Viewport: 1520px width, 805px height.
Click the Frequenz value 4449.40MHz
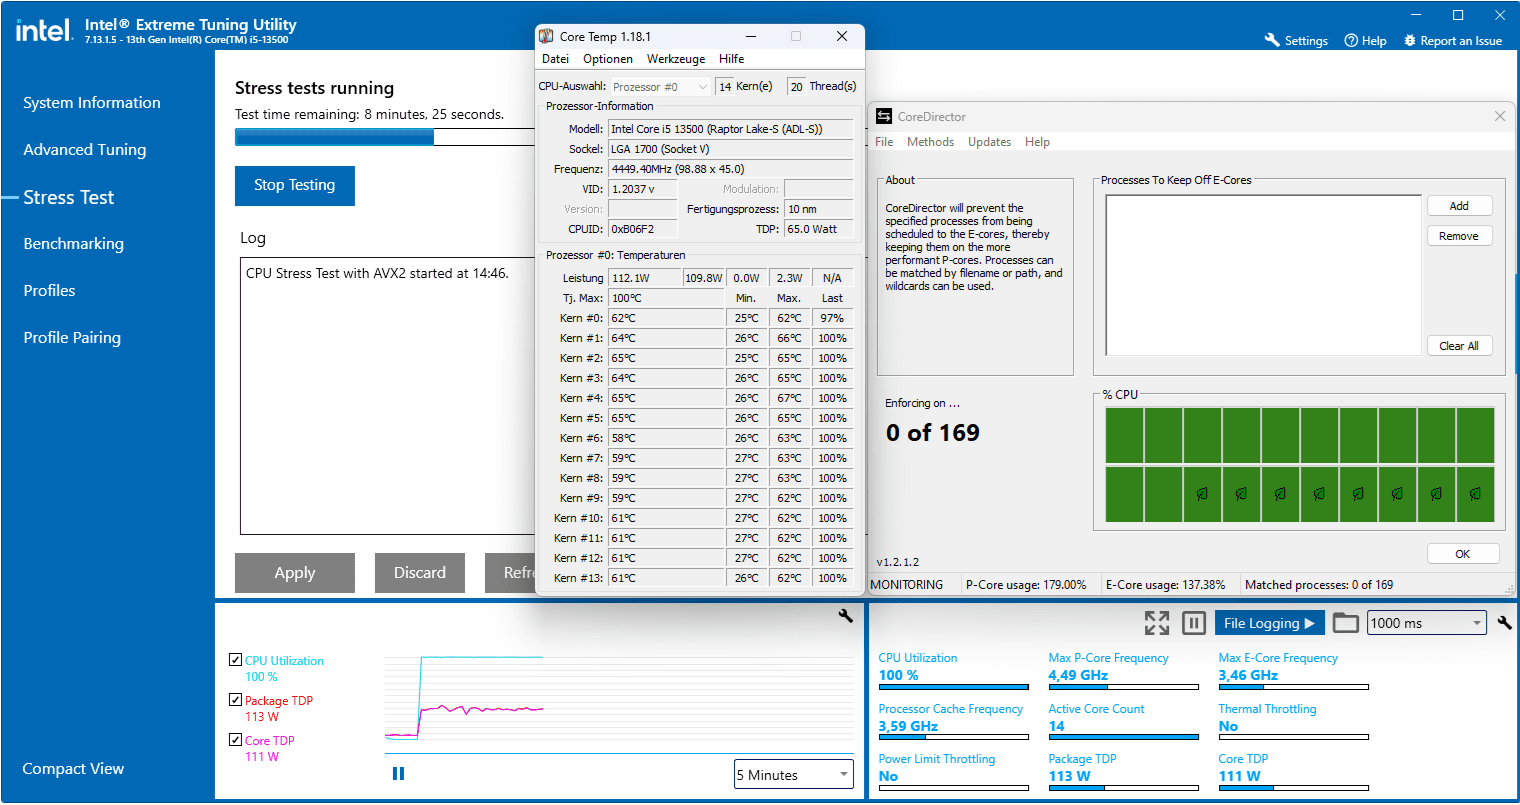coord(730,169)
